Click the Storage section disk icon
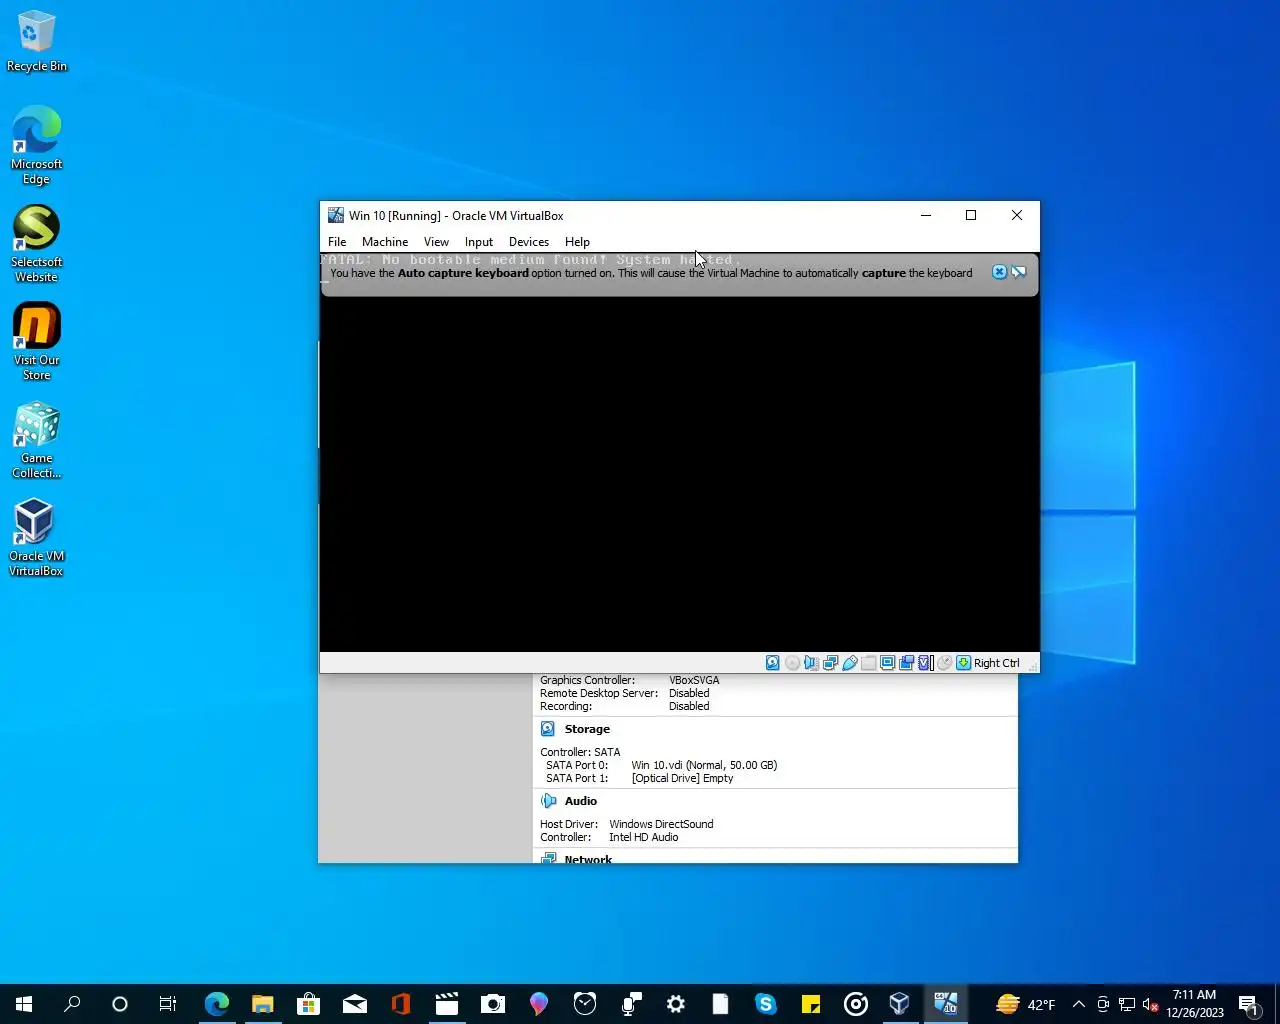Viewport: 1280px width, 1024px height. point(548,729)
